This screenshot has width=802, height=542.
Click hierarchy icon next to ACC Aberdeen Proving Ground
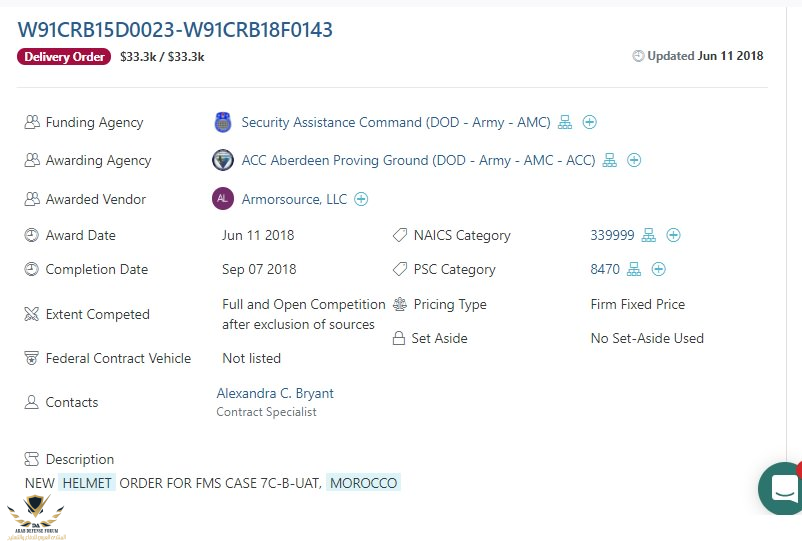[610, 160]
